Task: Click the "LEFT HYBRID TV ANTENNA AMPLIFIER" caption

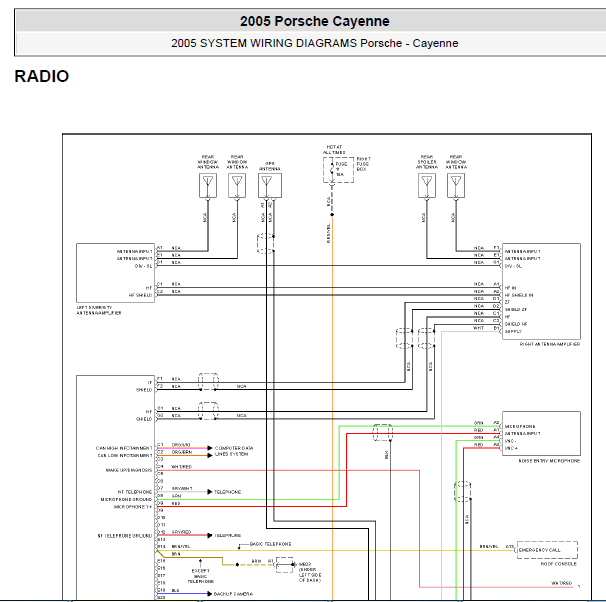Action: (99, 310)
